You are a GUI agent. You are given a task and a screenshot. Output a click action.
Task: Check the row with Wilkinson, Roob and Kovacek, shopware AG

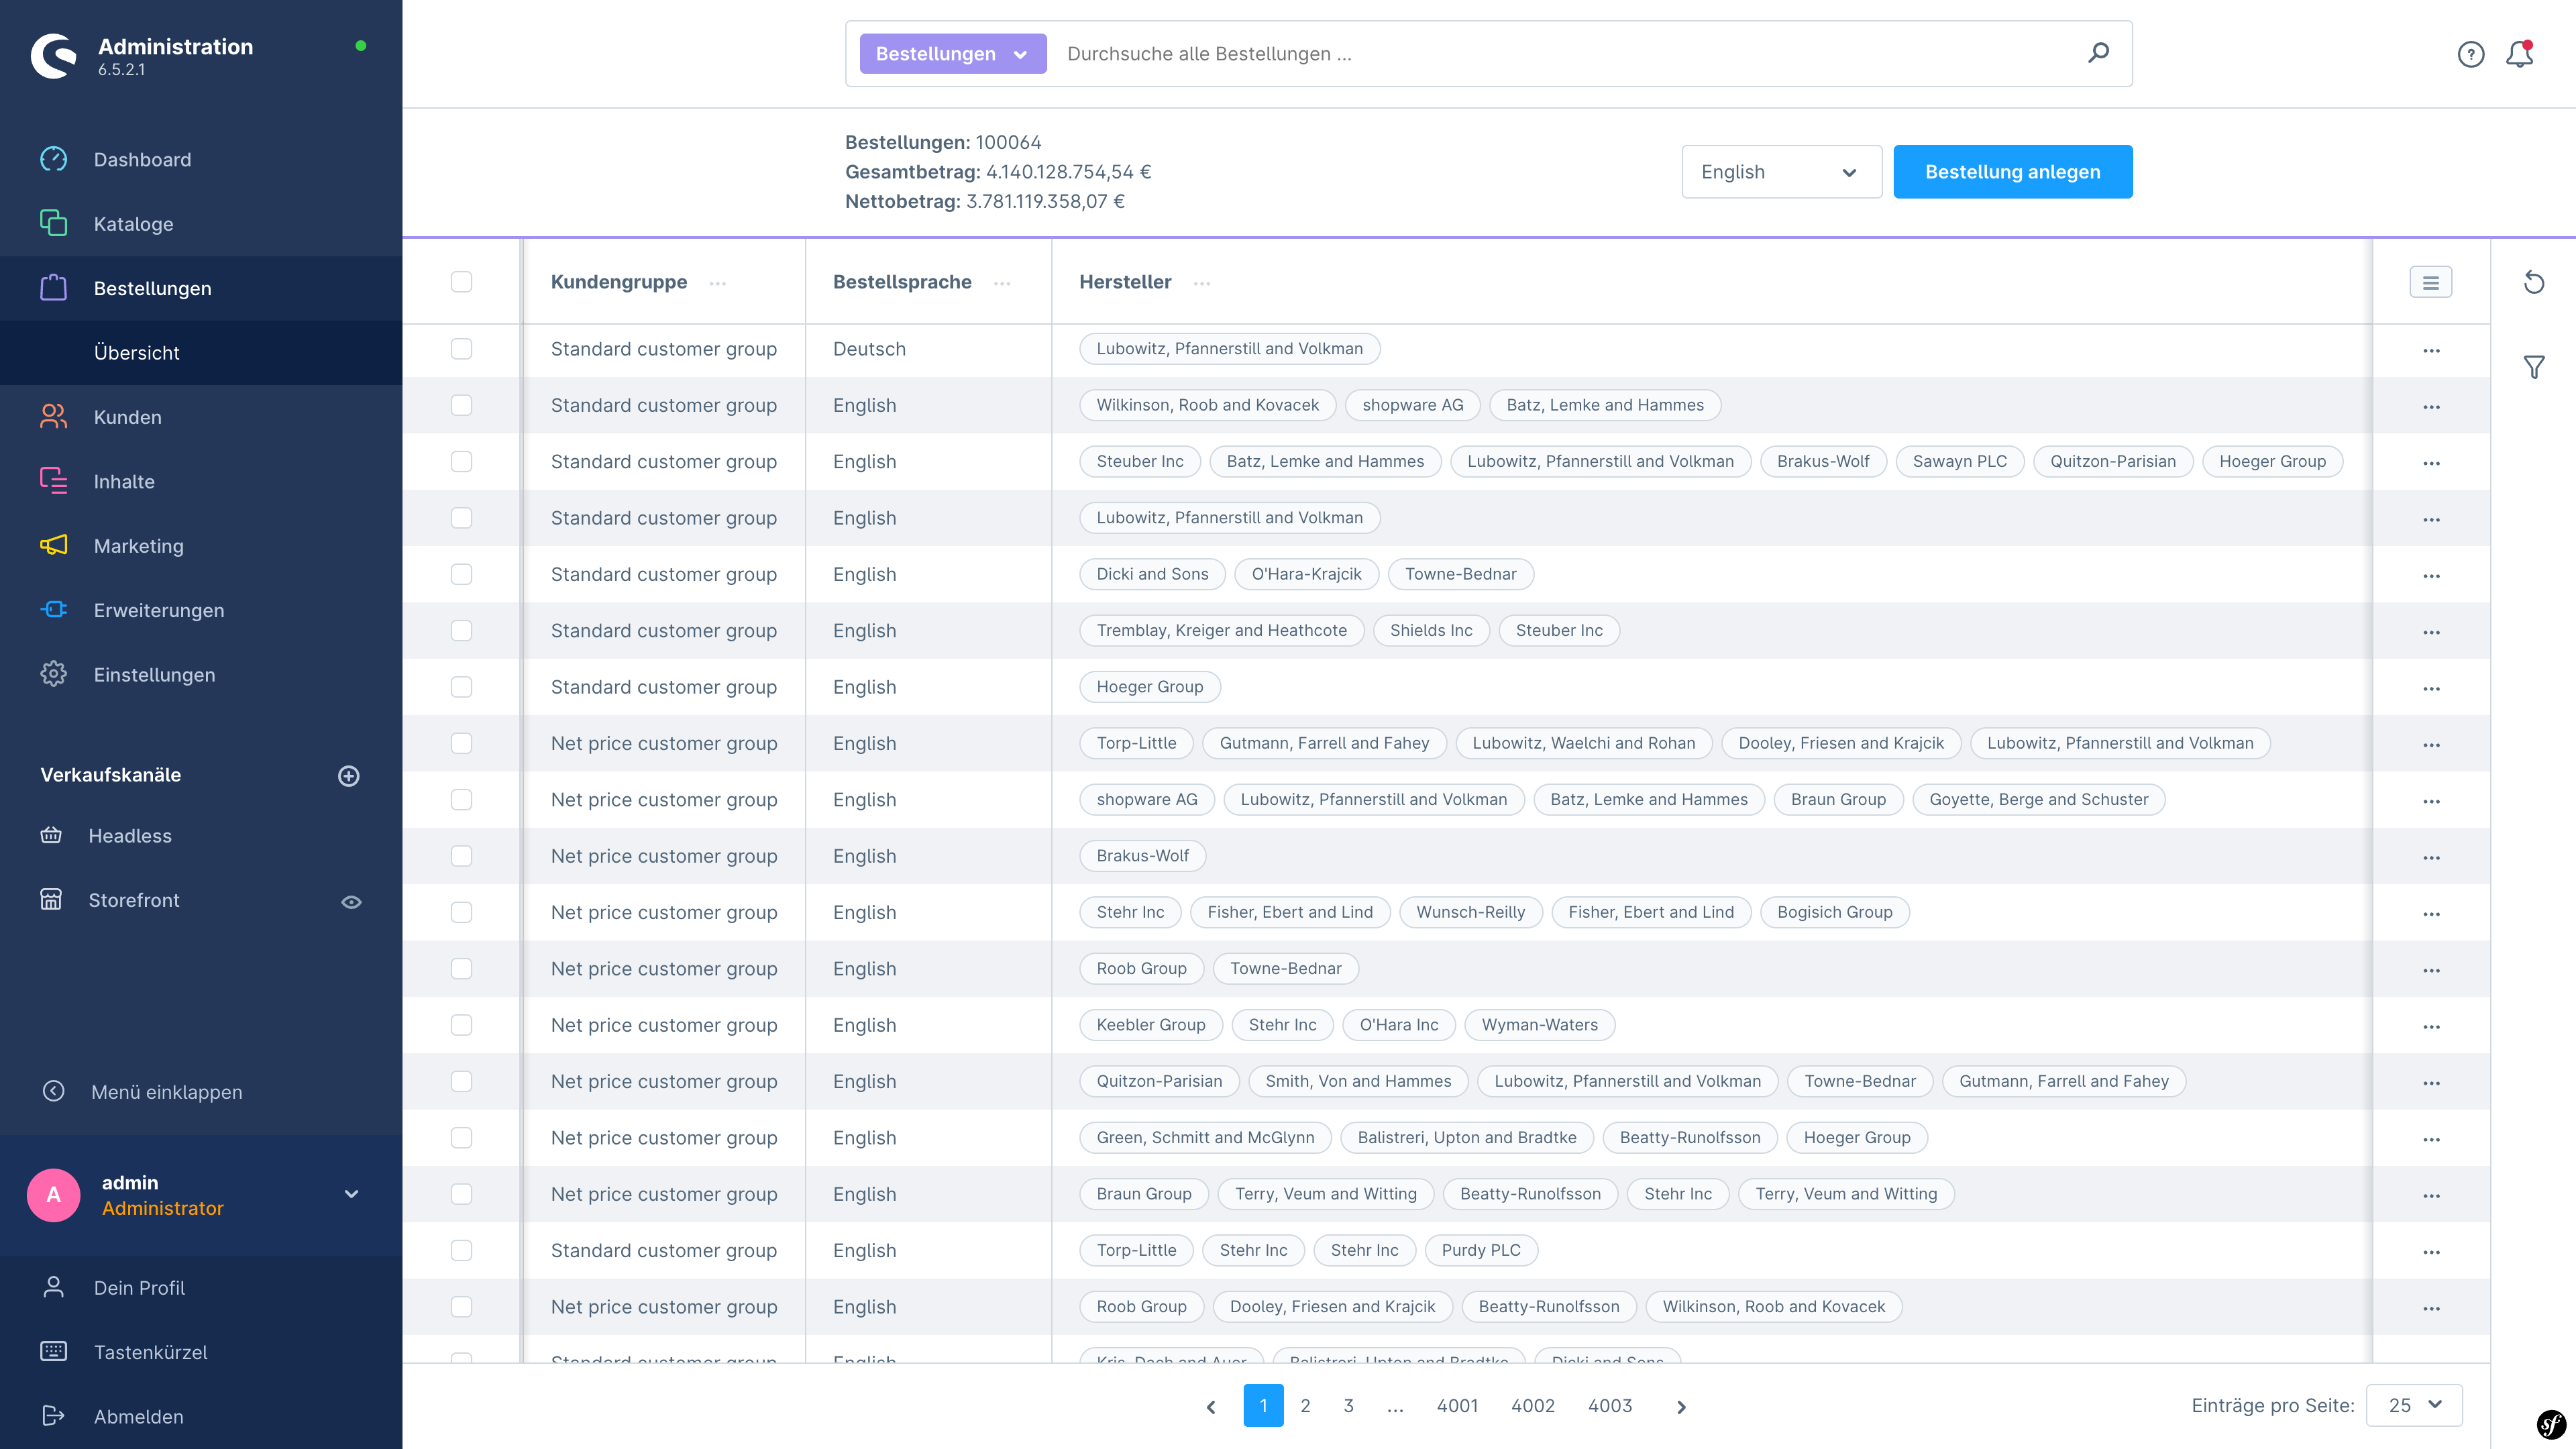[x=461, y=405]
